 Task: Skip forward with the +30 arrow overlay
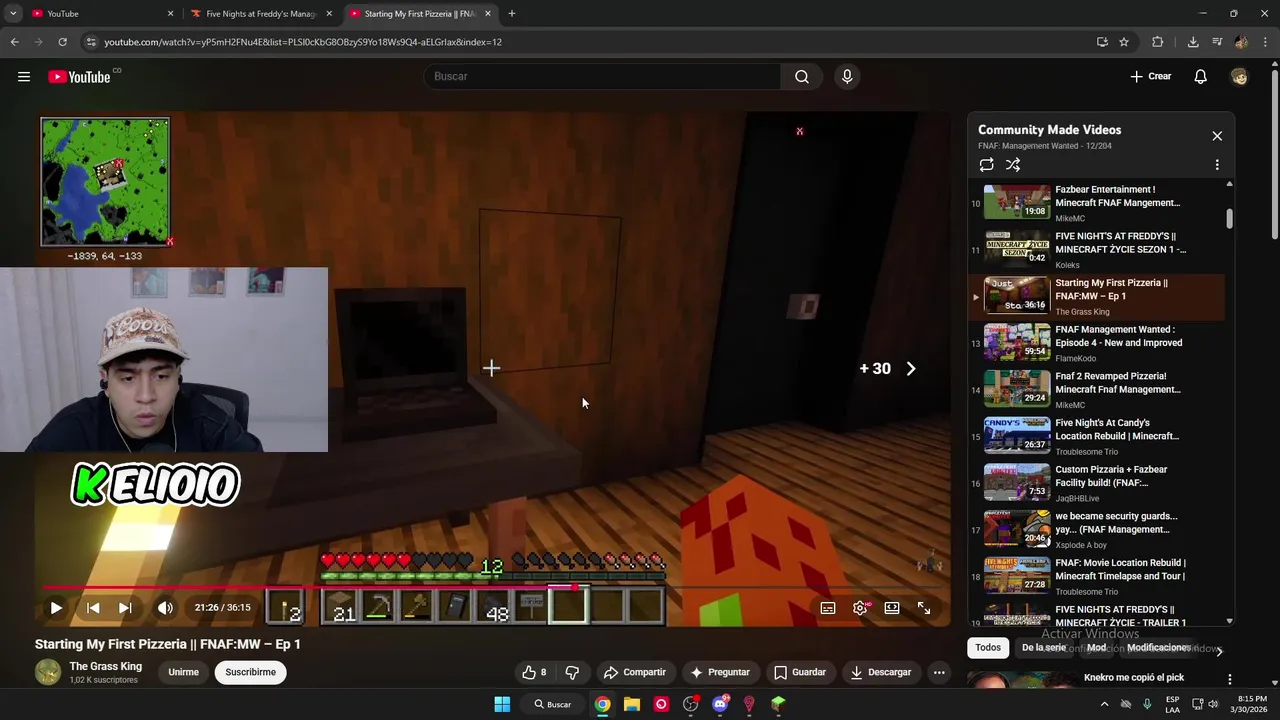[888, 369]
